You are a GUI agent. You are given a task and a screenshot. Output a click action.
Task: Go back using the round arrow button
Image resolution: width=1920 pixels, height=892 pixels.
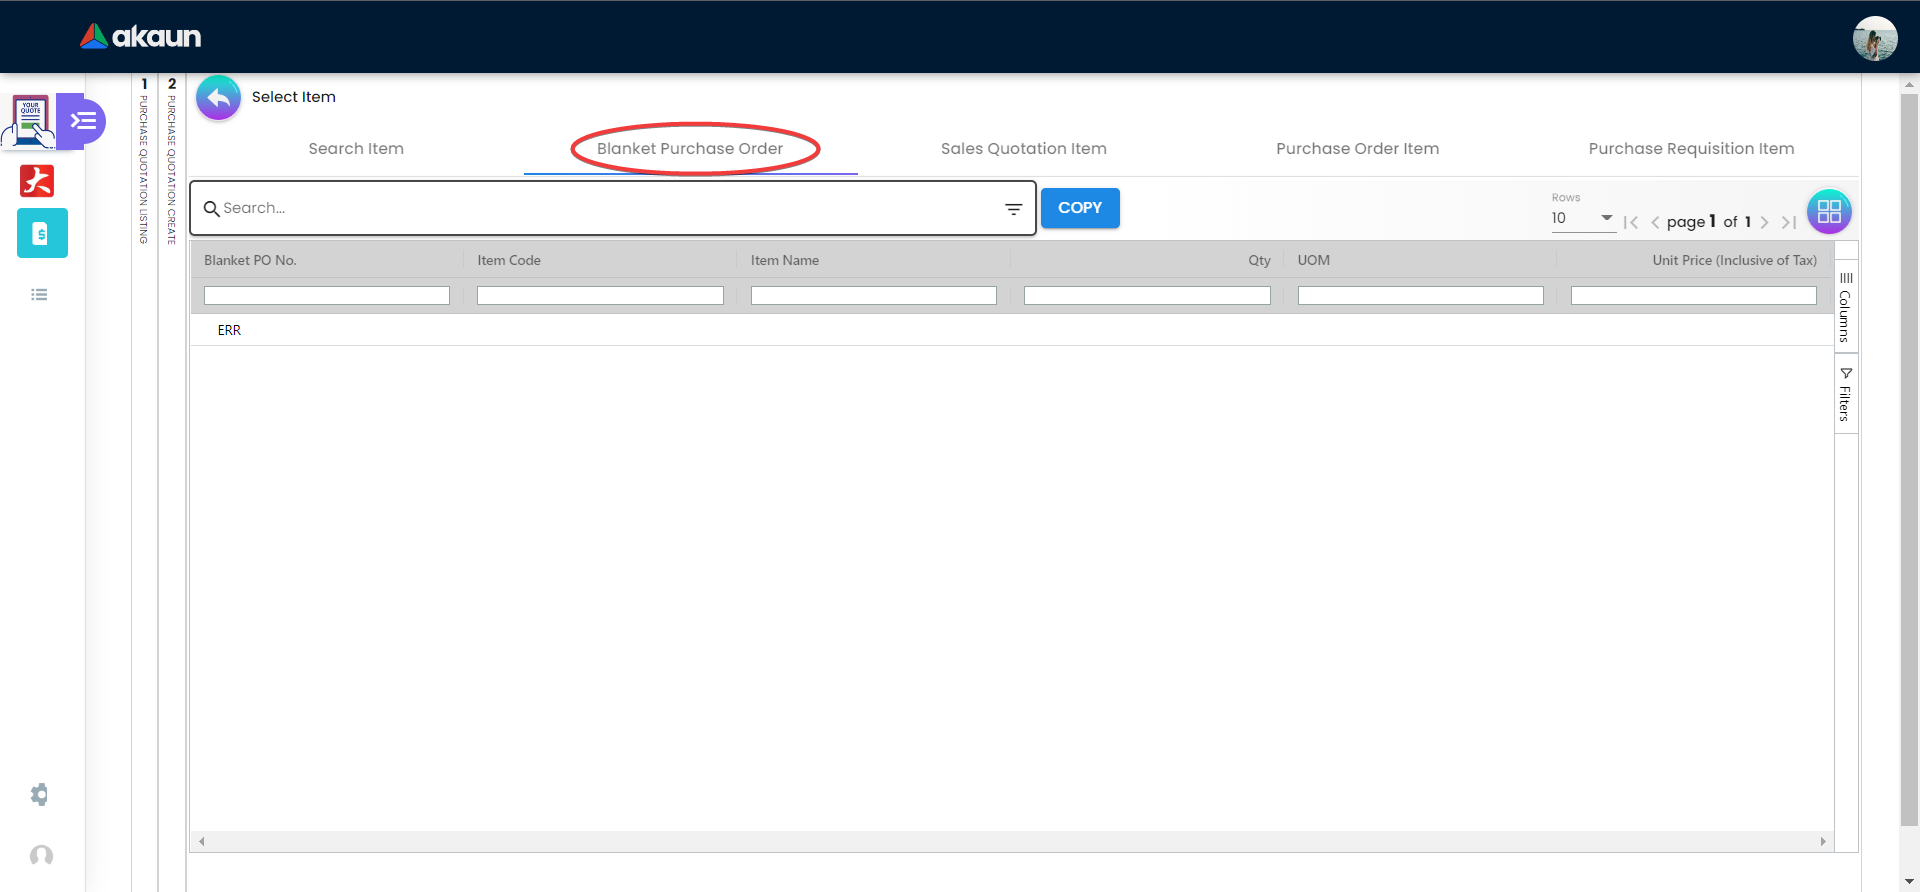(x=218, y=98)
